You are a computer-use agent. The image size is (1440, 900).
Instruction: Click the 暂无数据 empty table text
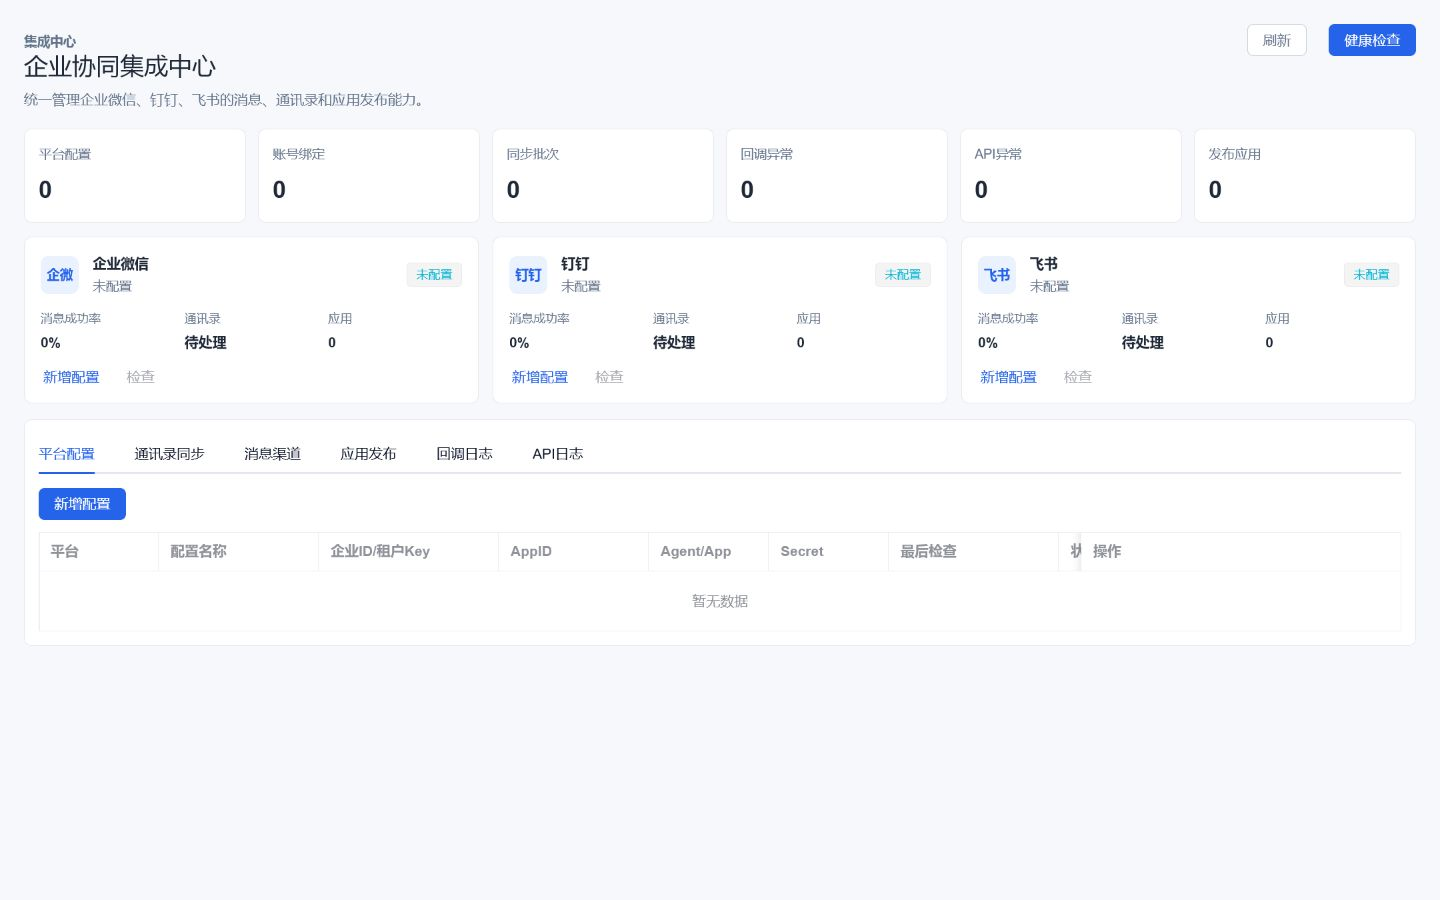click(720, 601)
